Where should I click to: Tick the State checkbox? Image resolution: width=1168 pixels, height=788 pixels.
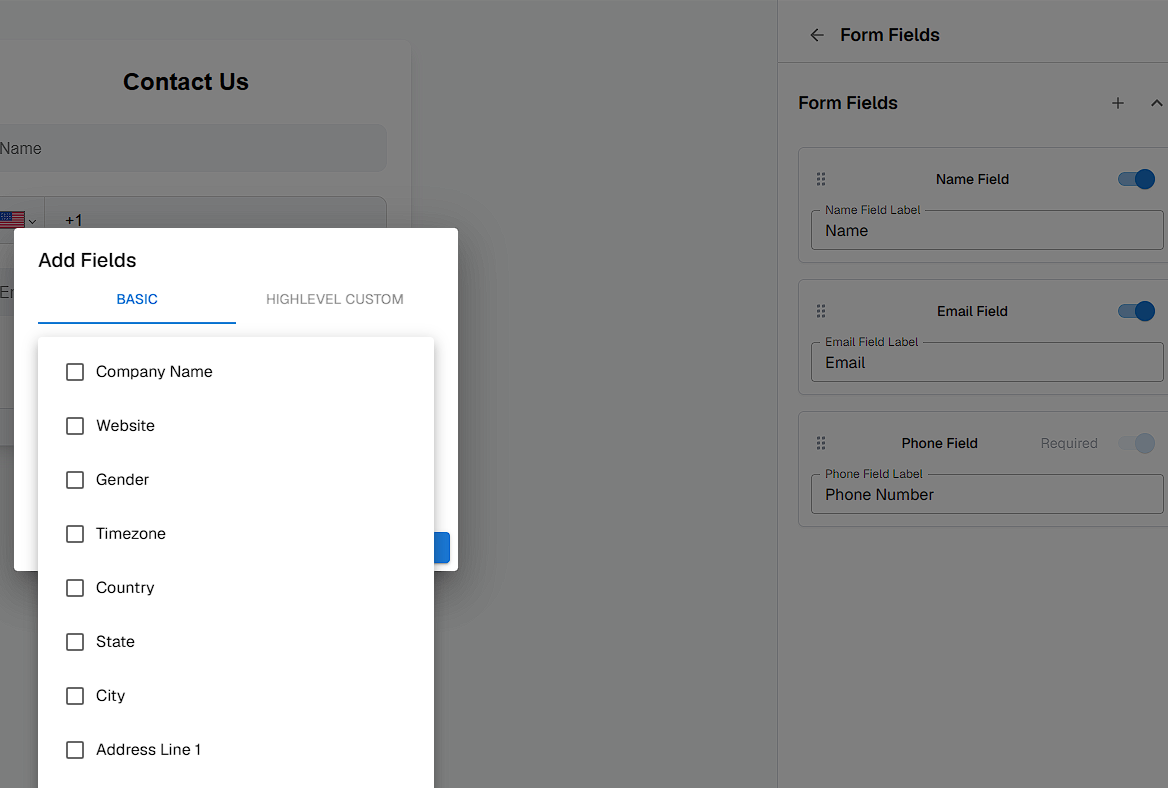(75, 642)
